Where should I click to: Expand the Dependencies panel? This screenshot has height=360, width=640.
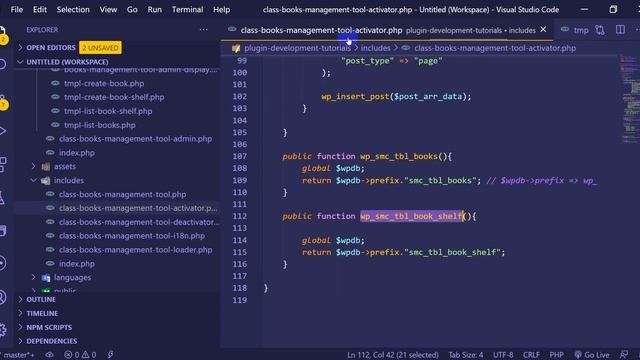tap(51, 341)
